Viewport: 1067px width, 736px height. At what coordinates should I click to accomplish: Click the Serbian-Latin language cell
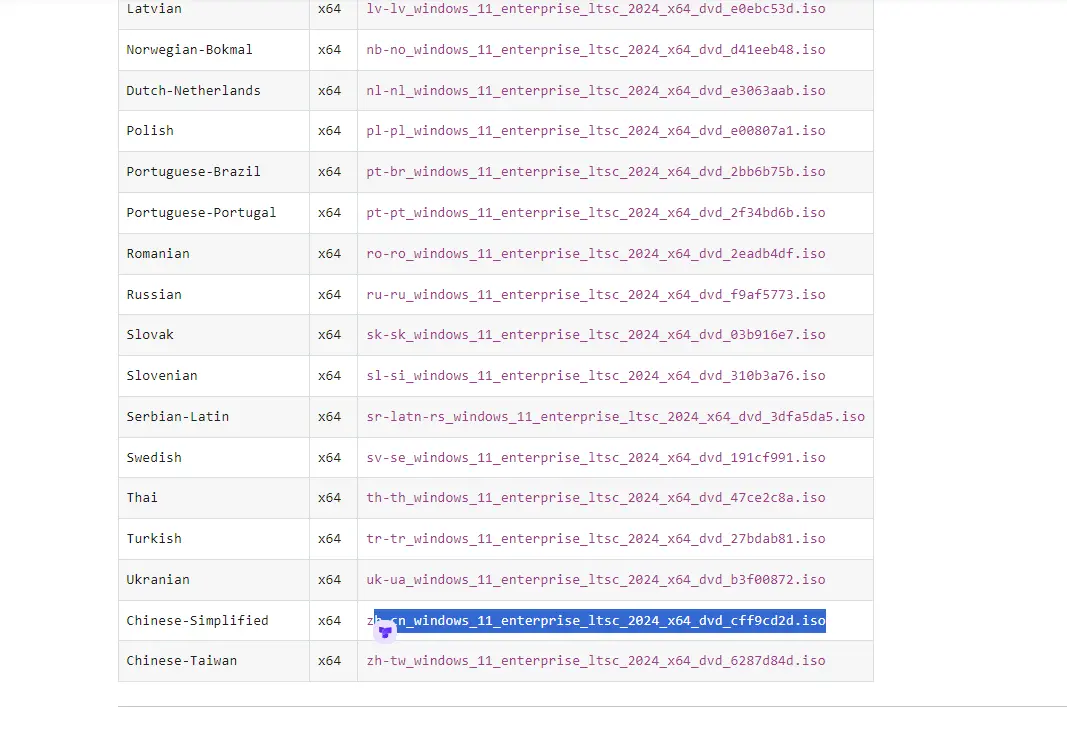[x=214, y=416]
